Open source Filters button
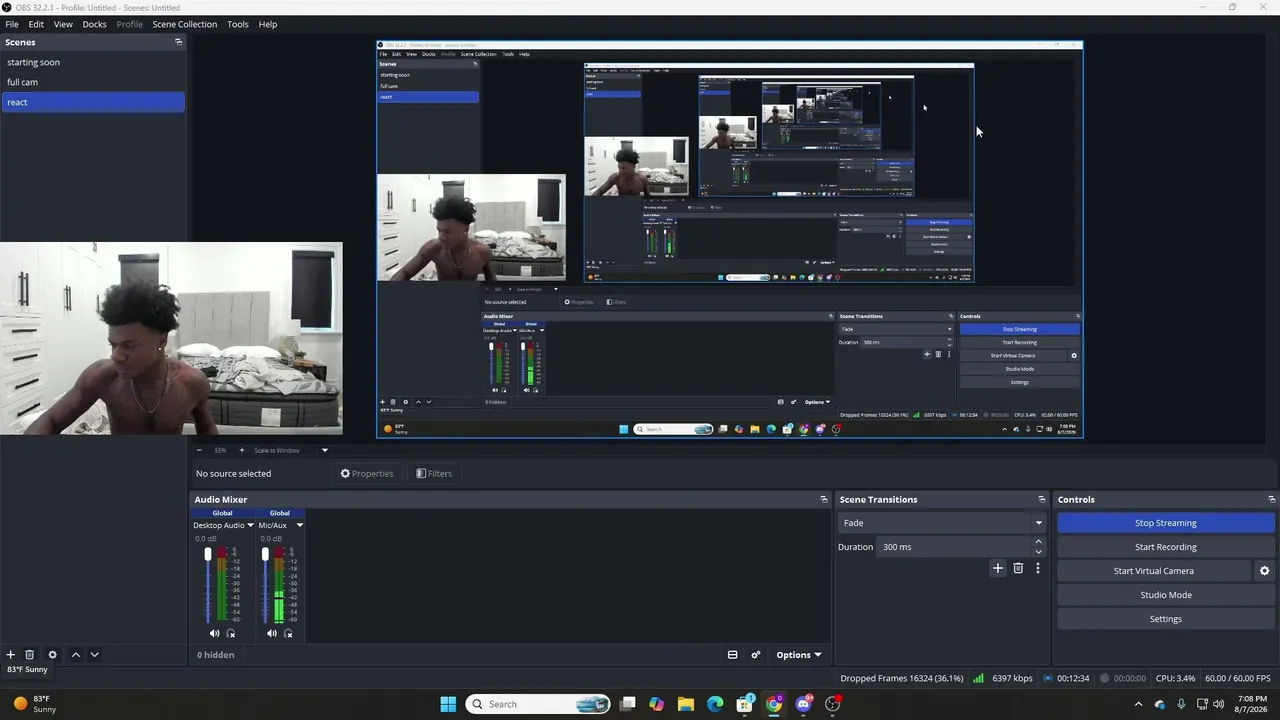 click(434, 474)
